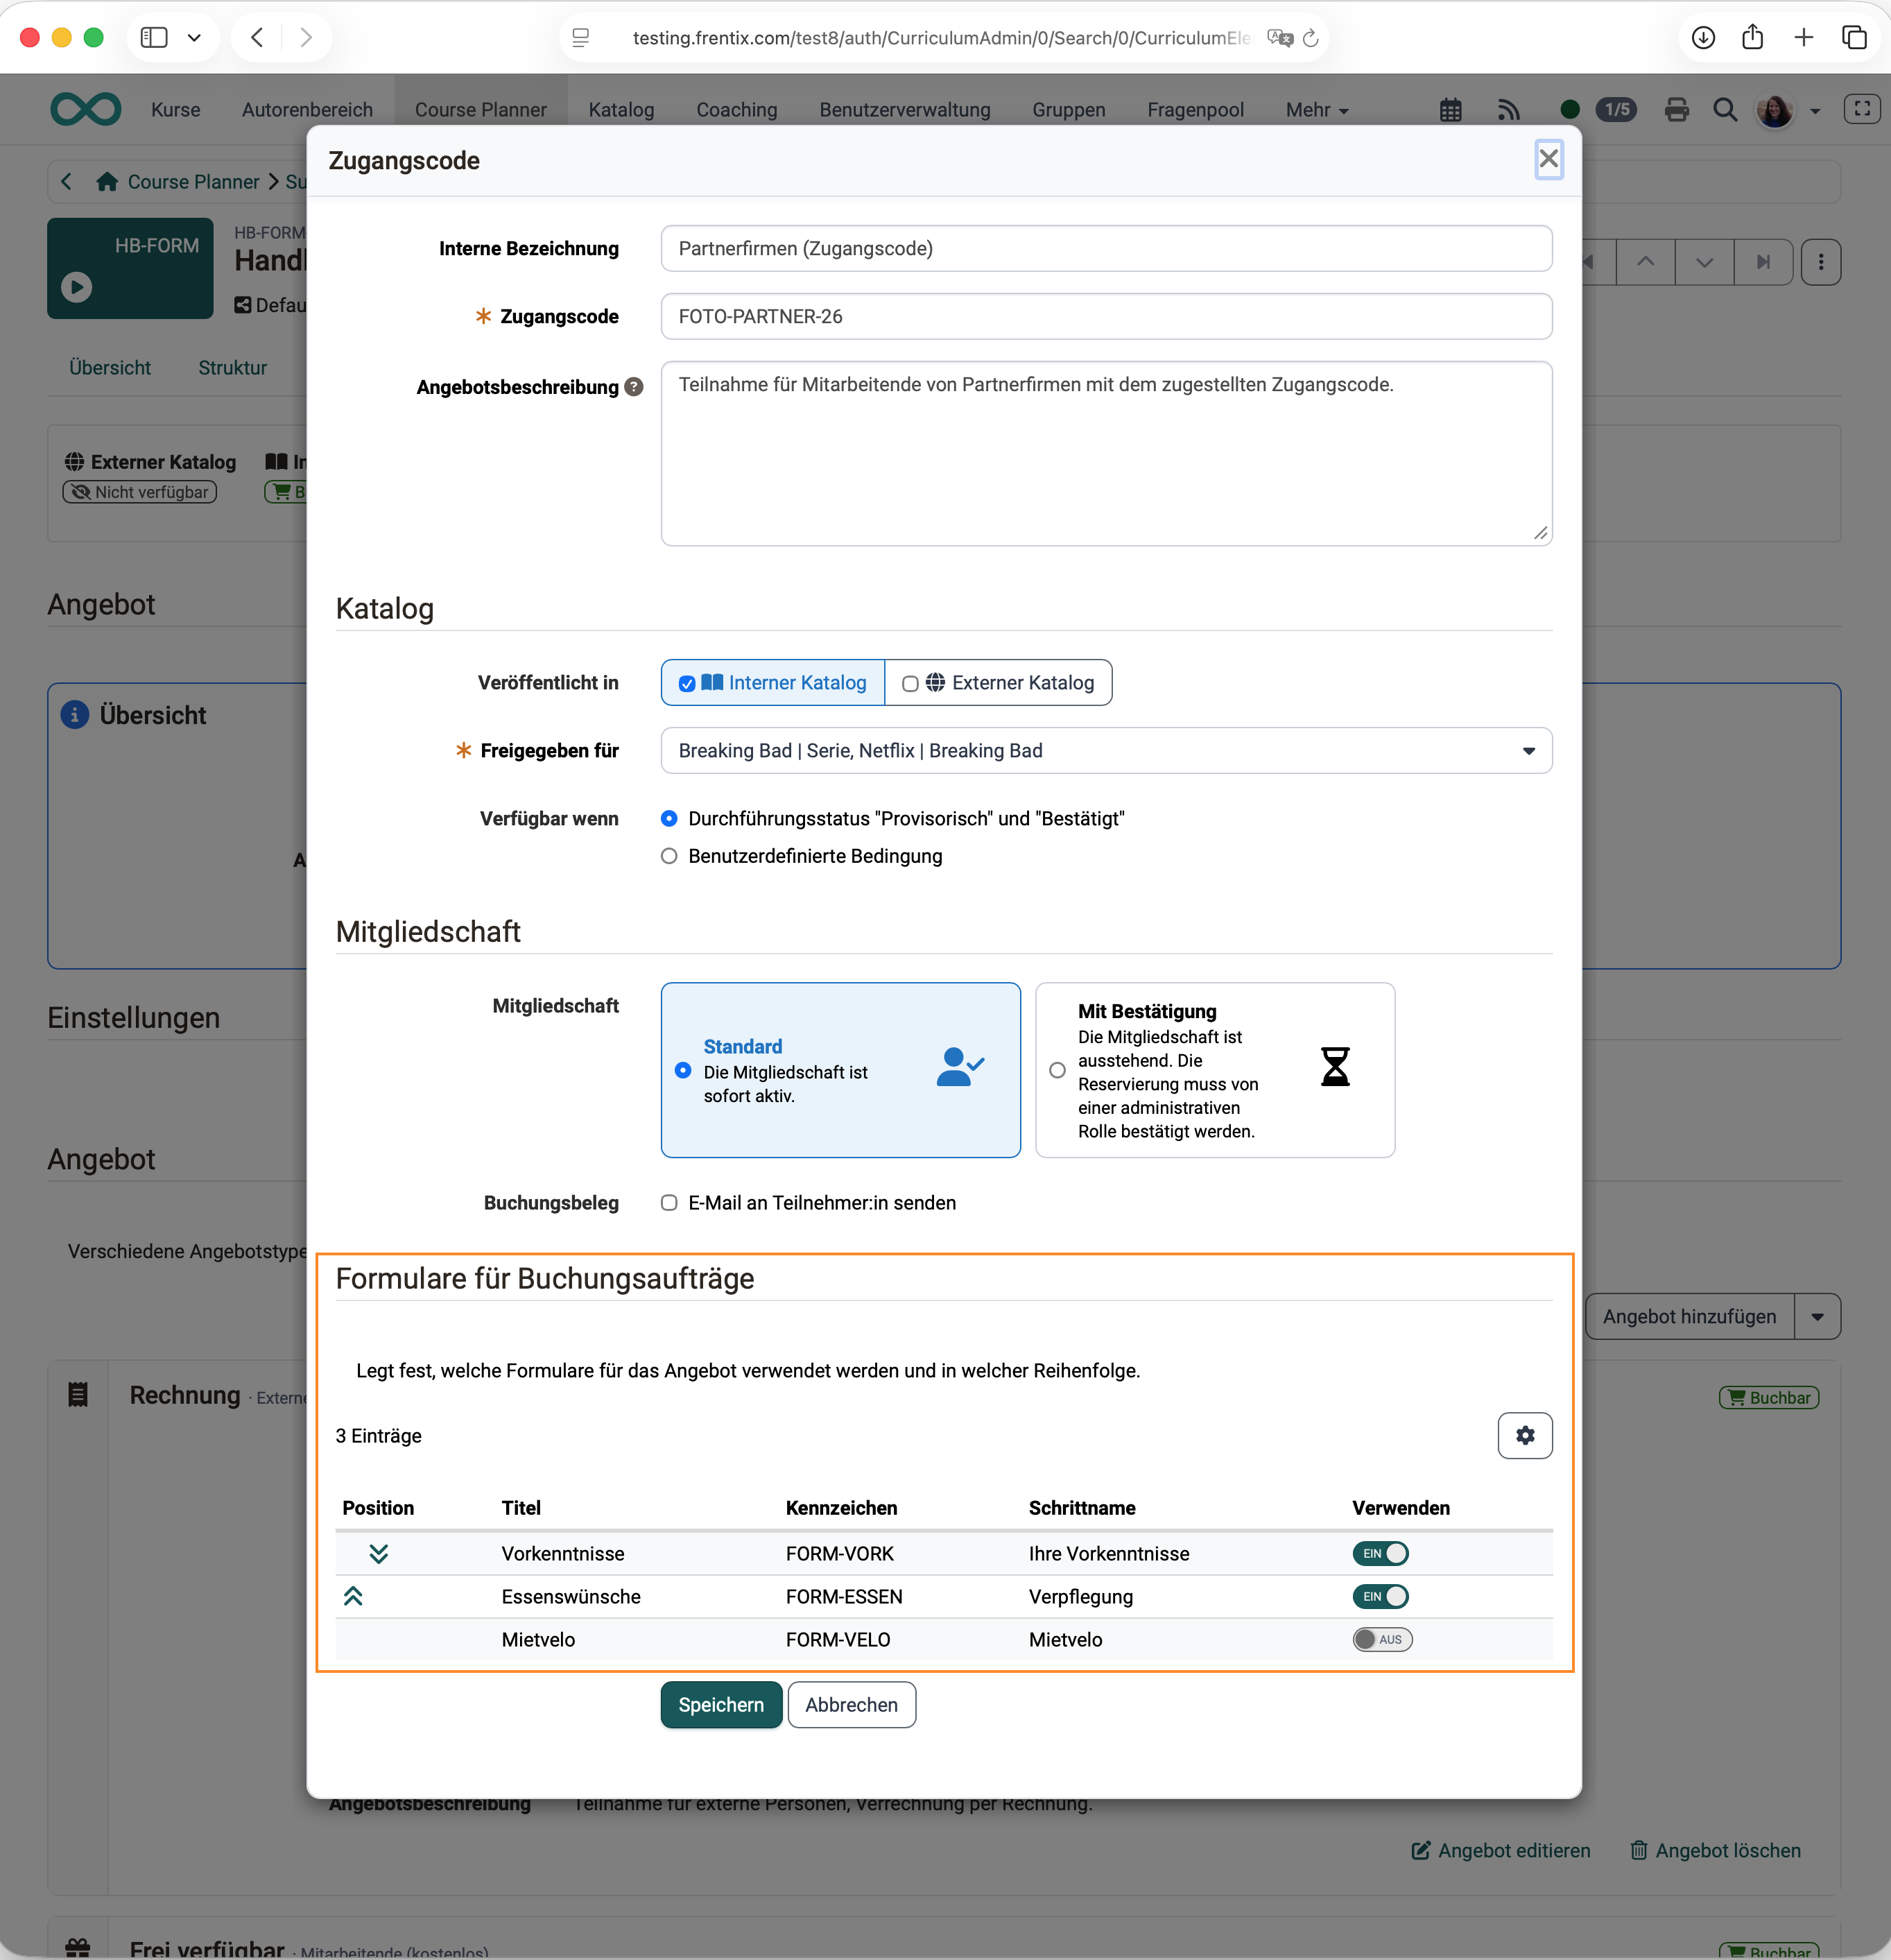
Task: Expand Safari sidebar options chevron
Action: (194, 38)
